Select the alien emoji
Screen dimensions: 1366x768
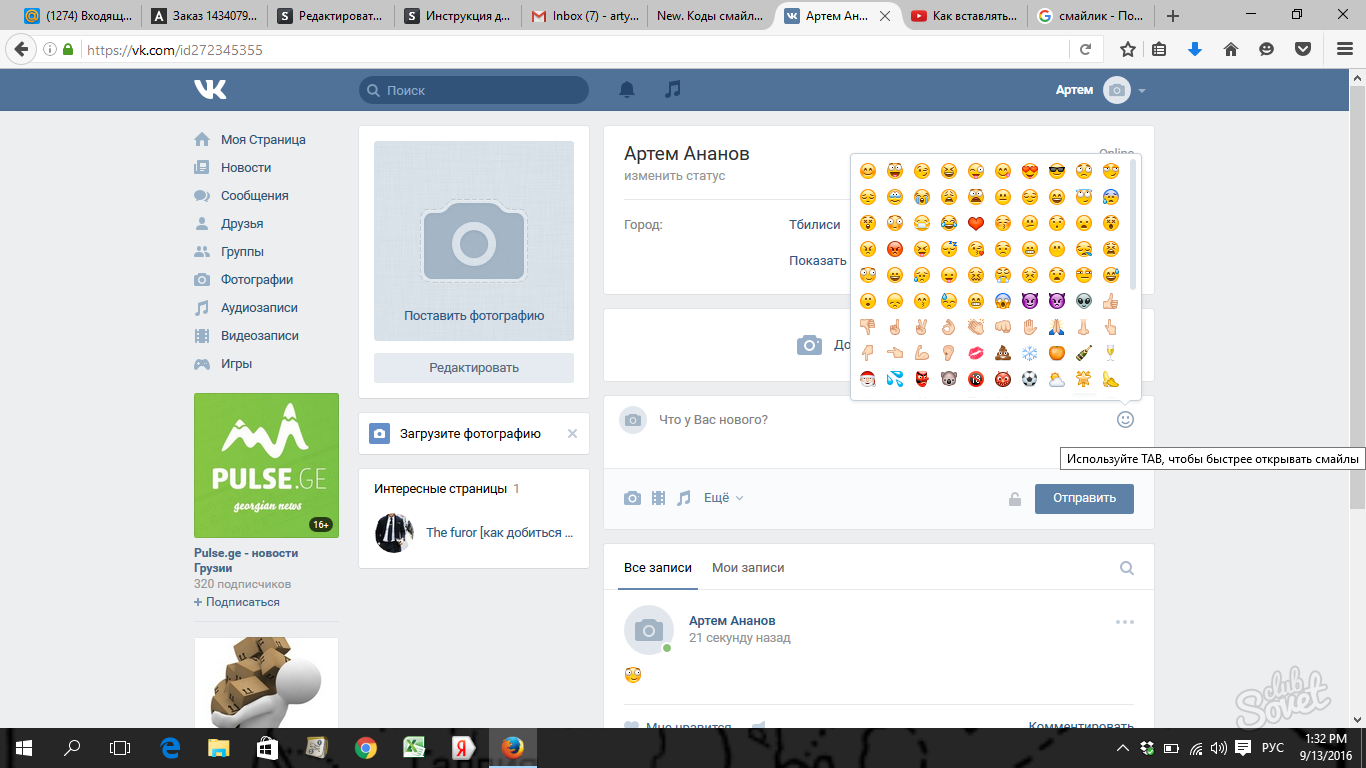[1083, 301]
